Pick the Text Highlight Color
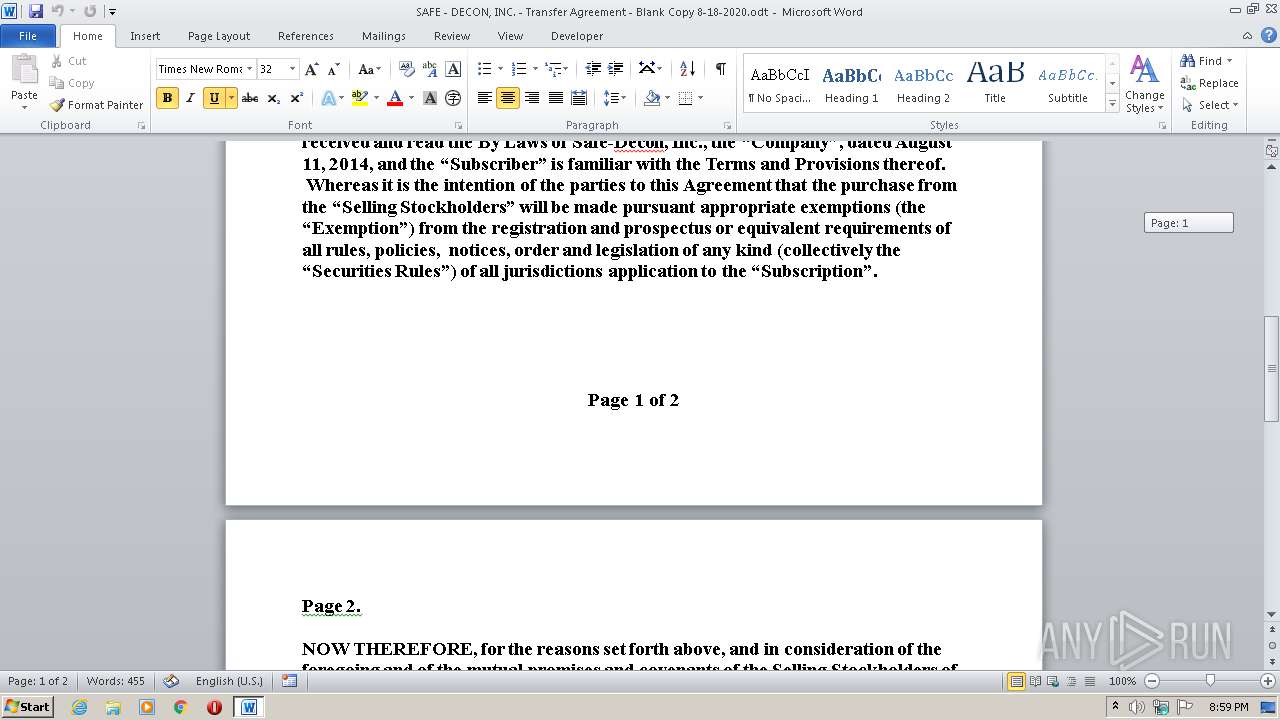The width and height of the screenshot is (1280, 720). coord(360,98)
